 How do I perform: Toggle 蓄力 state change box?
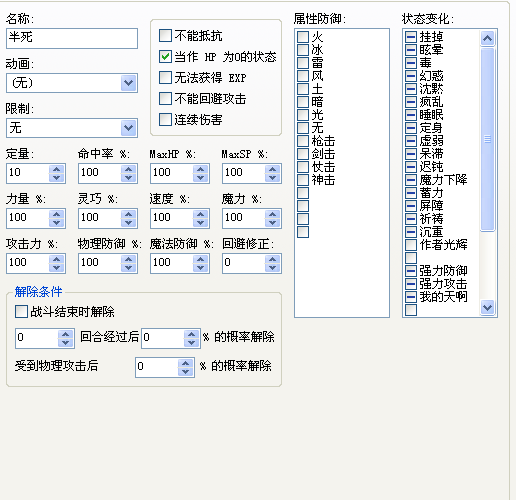click(x=411, y=193)
